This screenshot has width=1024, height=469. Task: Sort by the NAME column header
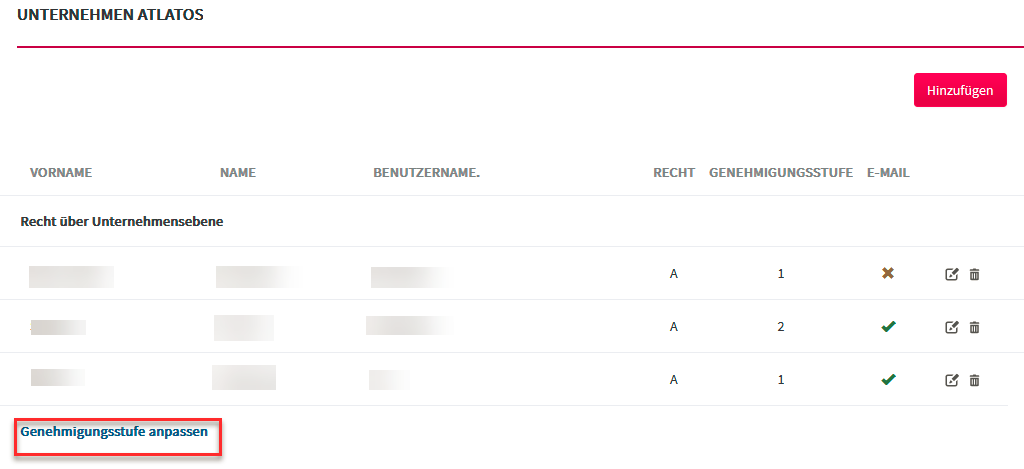tap(238, 173)
